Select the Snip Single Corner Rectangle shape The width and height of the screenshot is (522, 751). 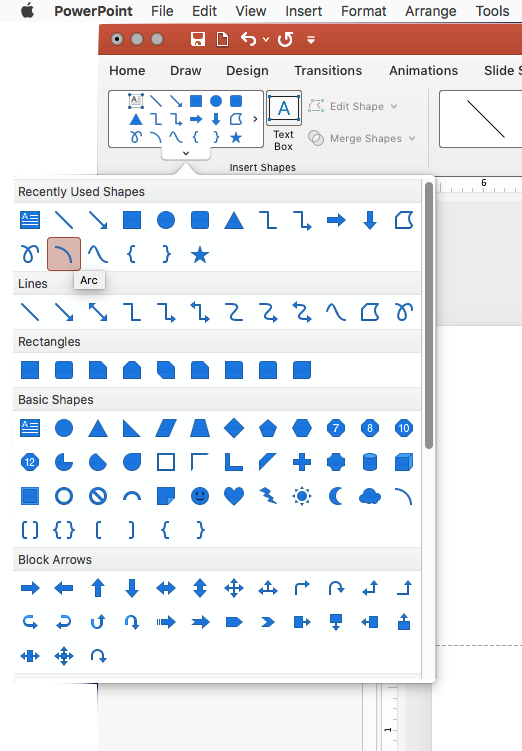click(x=98, y=370)
